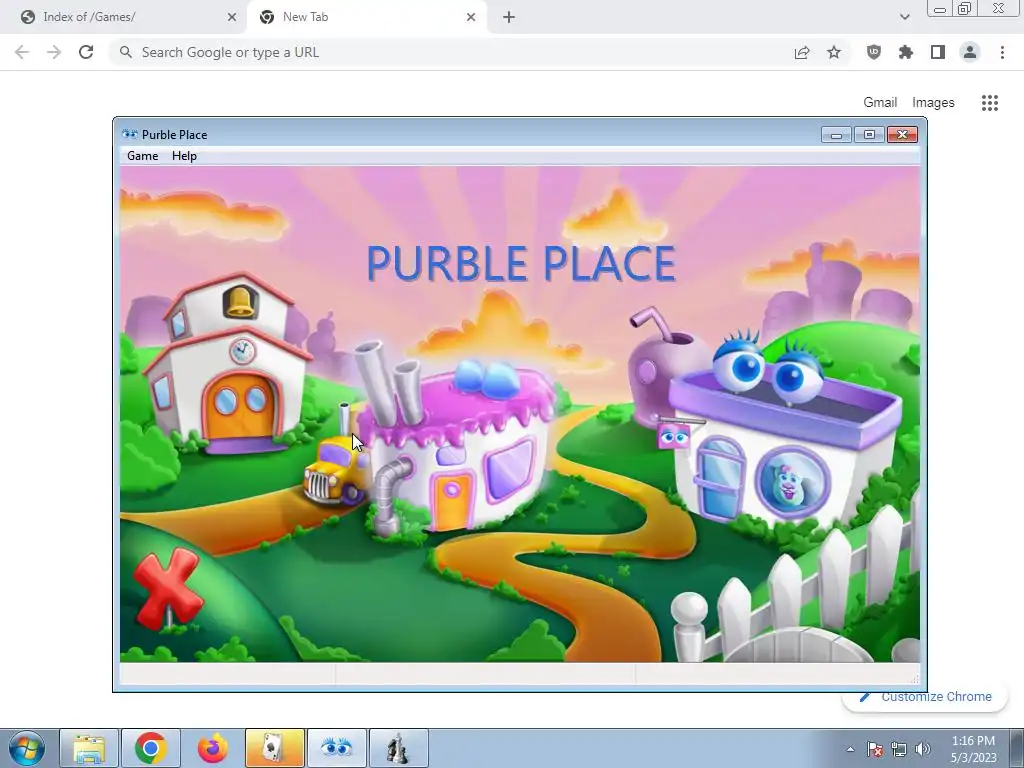Click the Customize Chrome button
Image resolution: width=1024 pixels, height=768 pixels.
pos(925,696)
